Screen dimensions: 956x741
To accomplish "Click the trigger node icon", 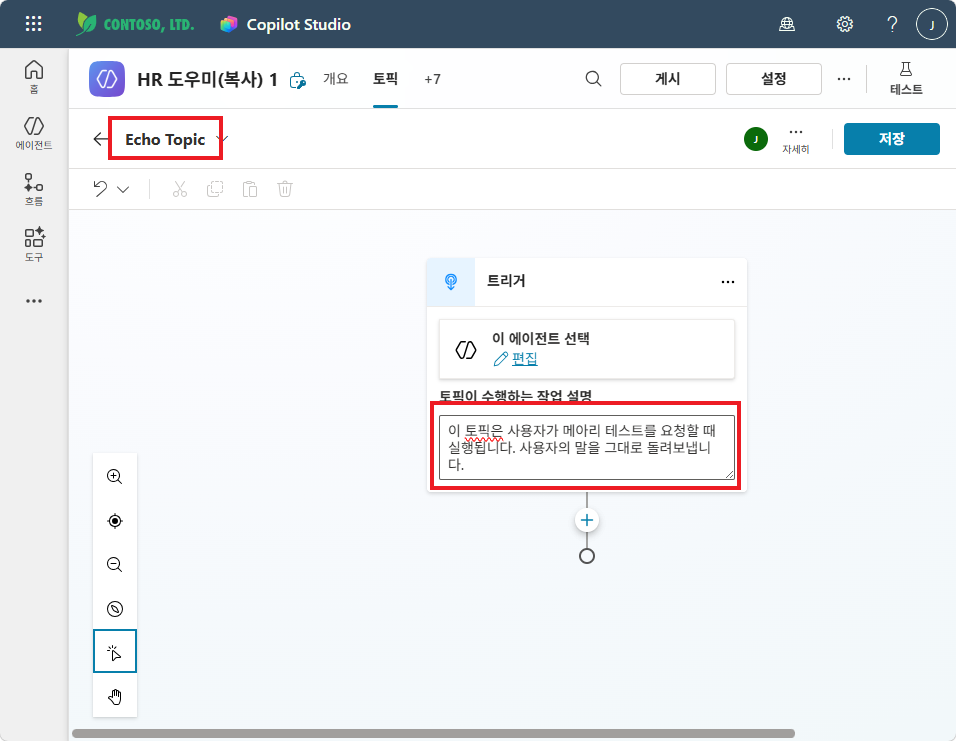I will [451, 282].
